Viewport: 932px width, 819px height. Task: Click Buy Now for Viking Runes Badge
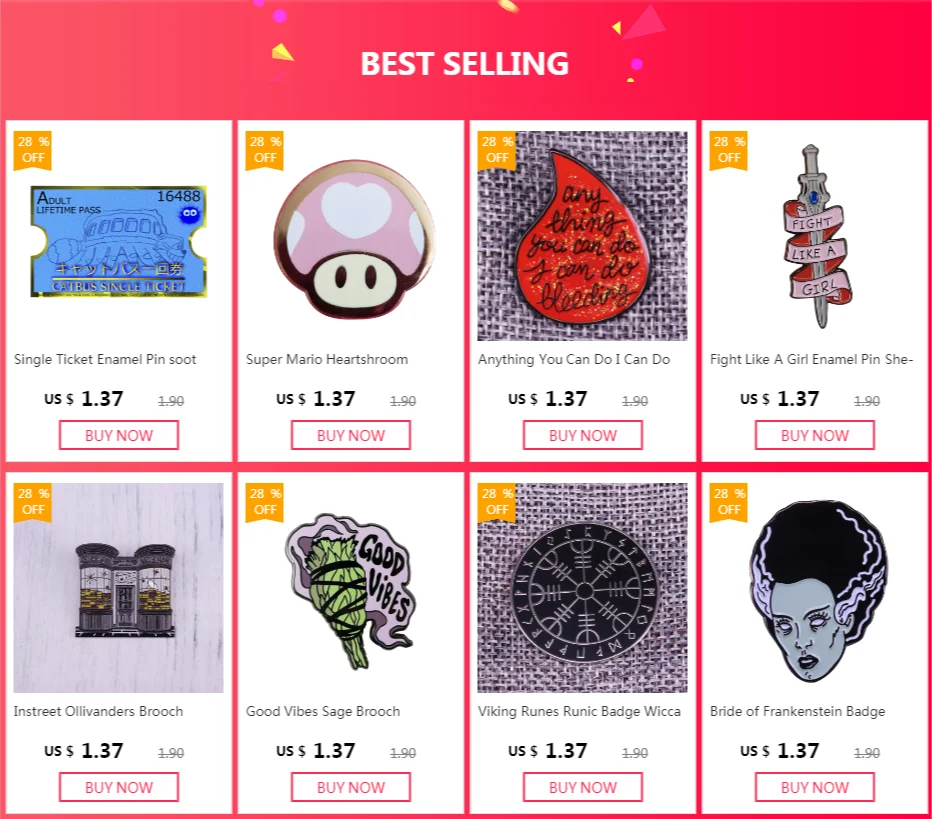pyautogui.click(x=582, y=787)
